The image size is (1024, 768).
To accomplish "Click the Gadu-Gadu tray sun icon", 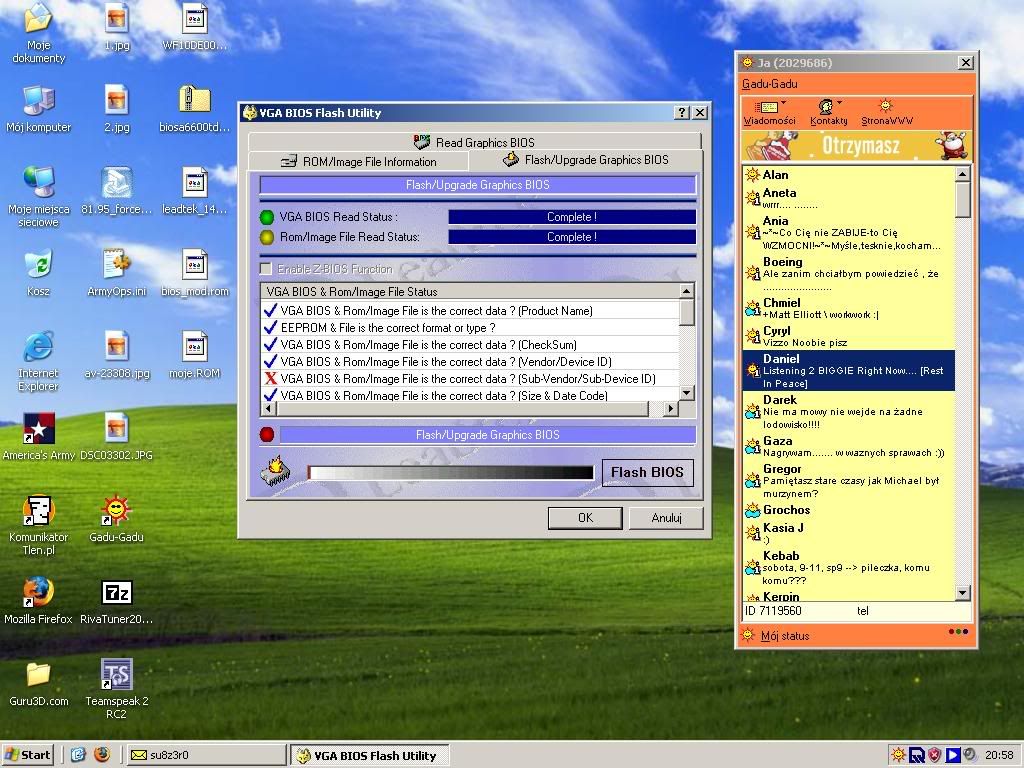I will click(898, 755).
